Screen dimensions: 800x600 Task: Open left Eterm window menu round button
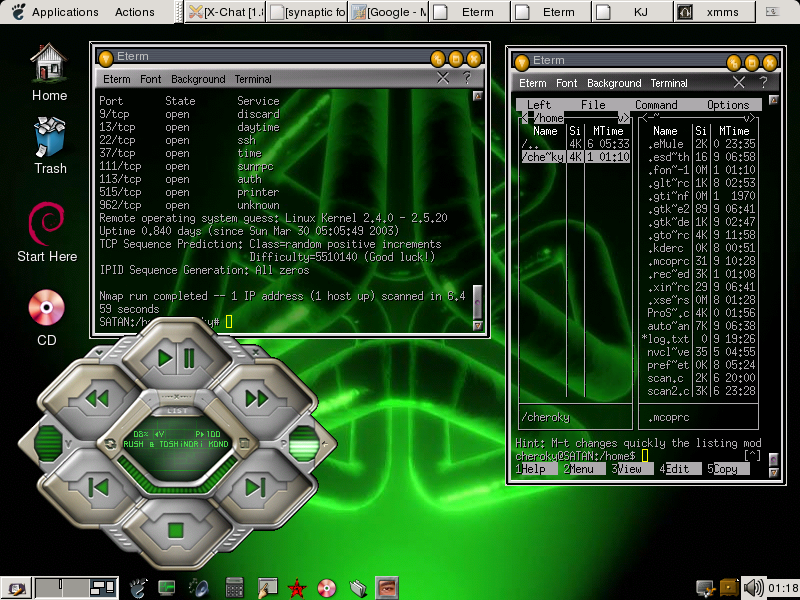tap(106, 59)
